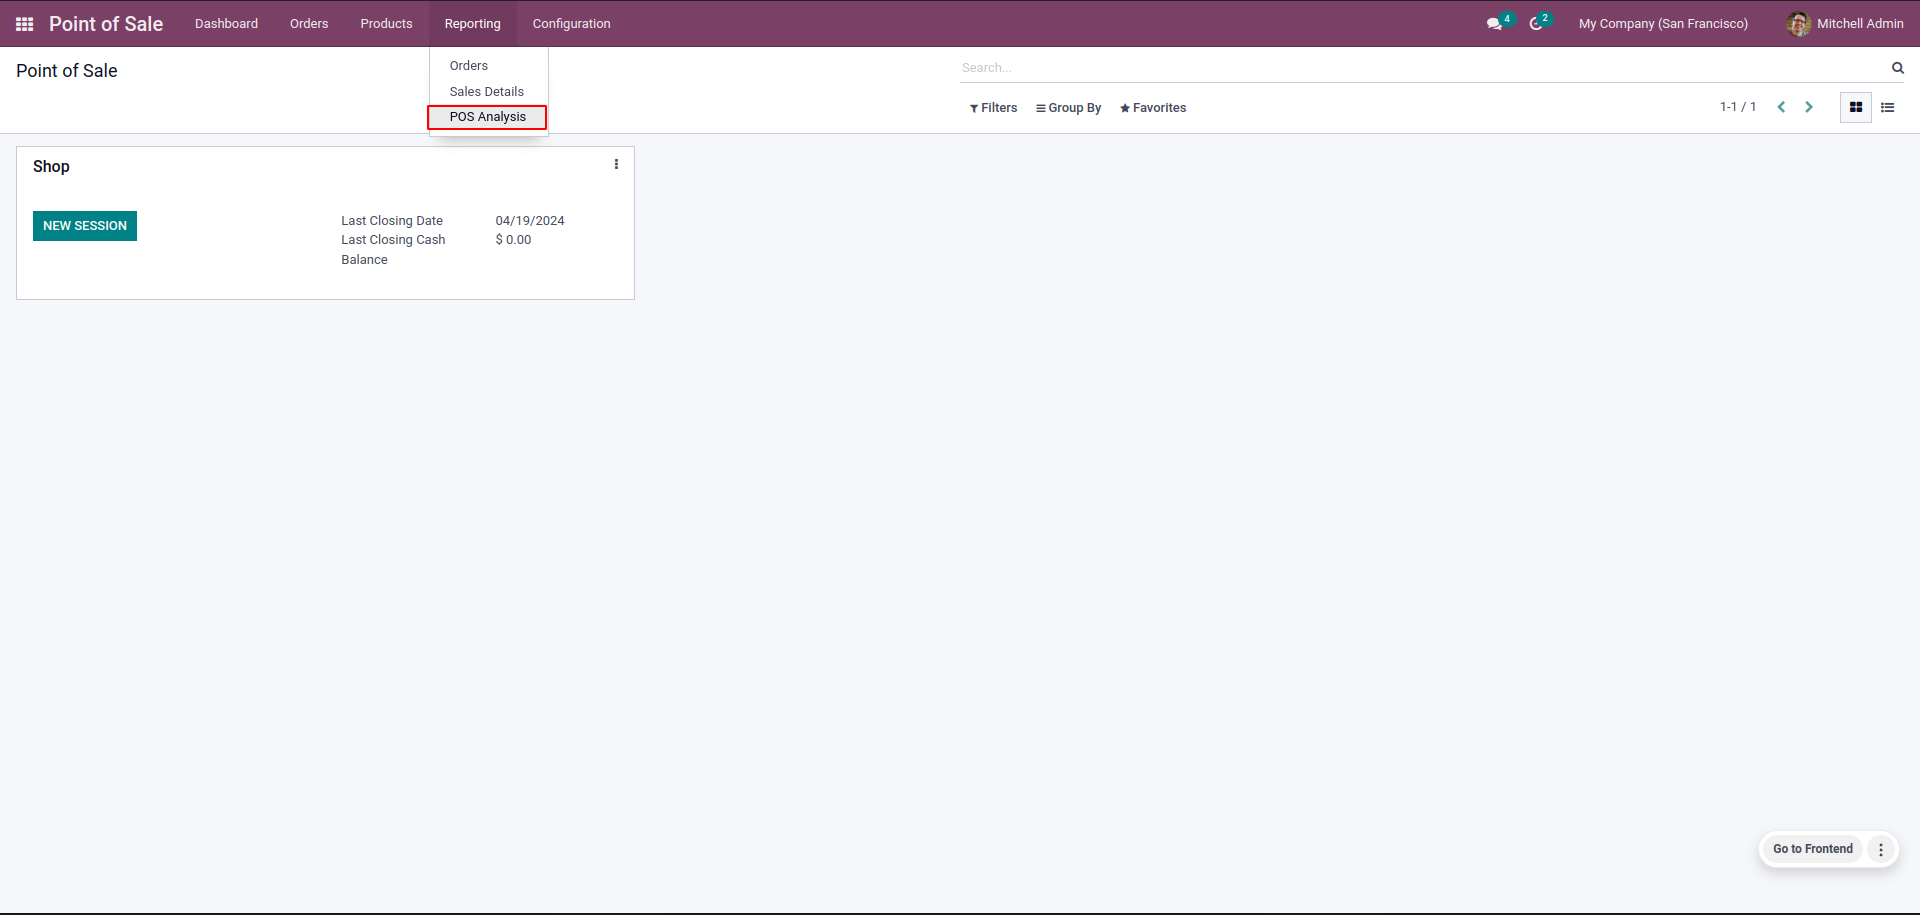Open the apps grid menu icon

click(25, 24)
